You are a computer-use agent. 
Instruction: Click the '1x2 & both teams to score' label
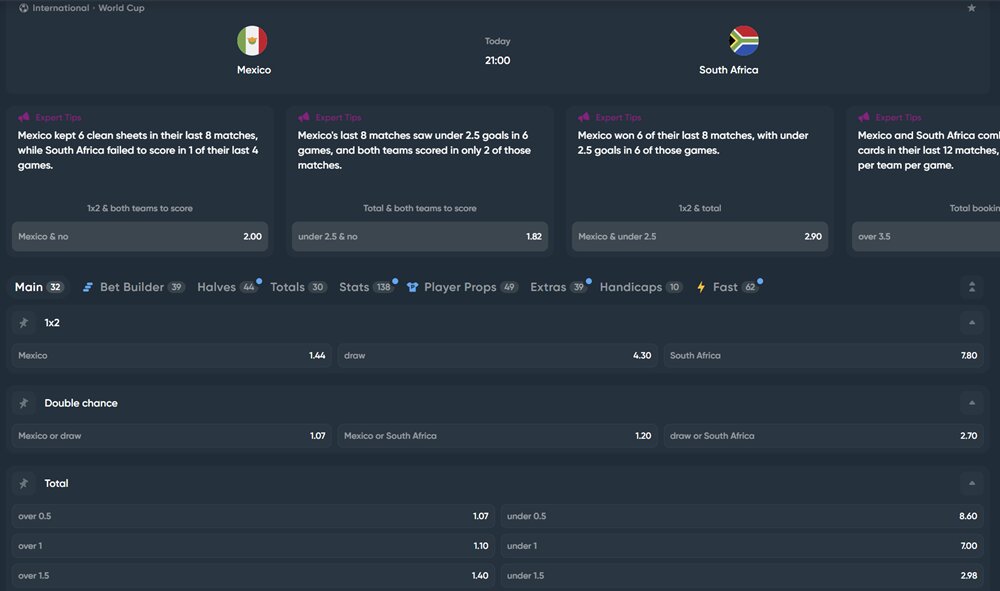[140, 208]
